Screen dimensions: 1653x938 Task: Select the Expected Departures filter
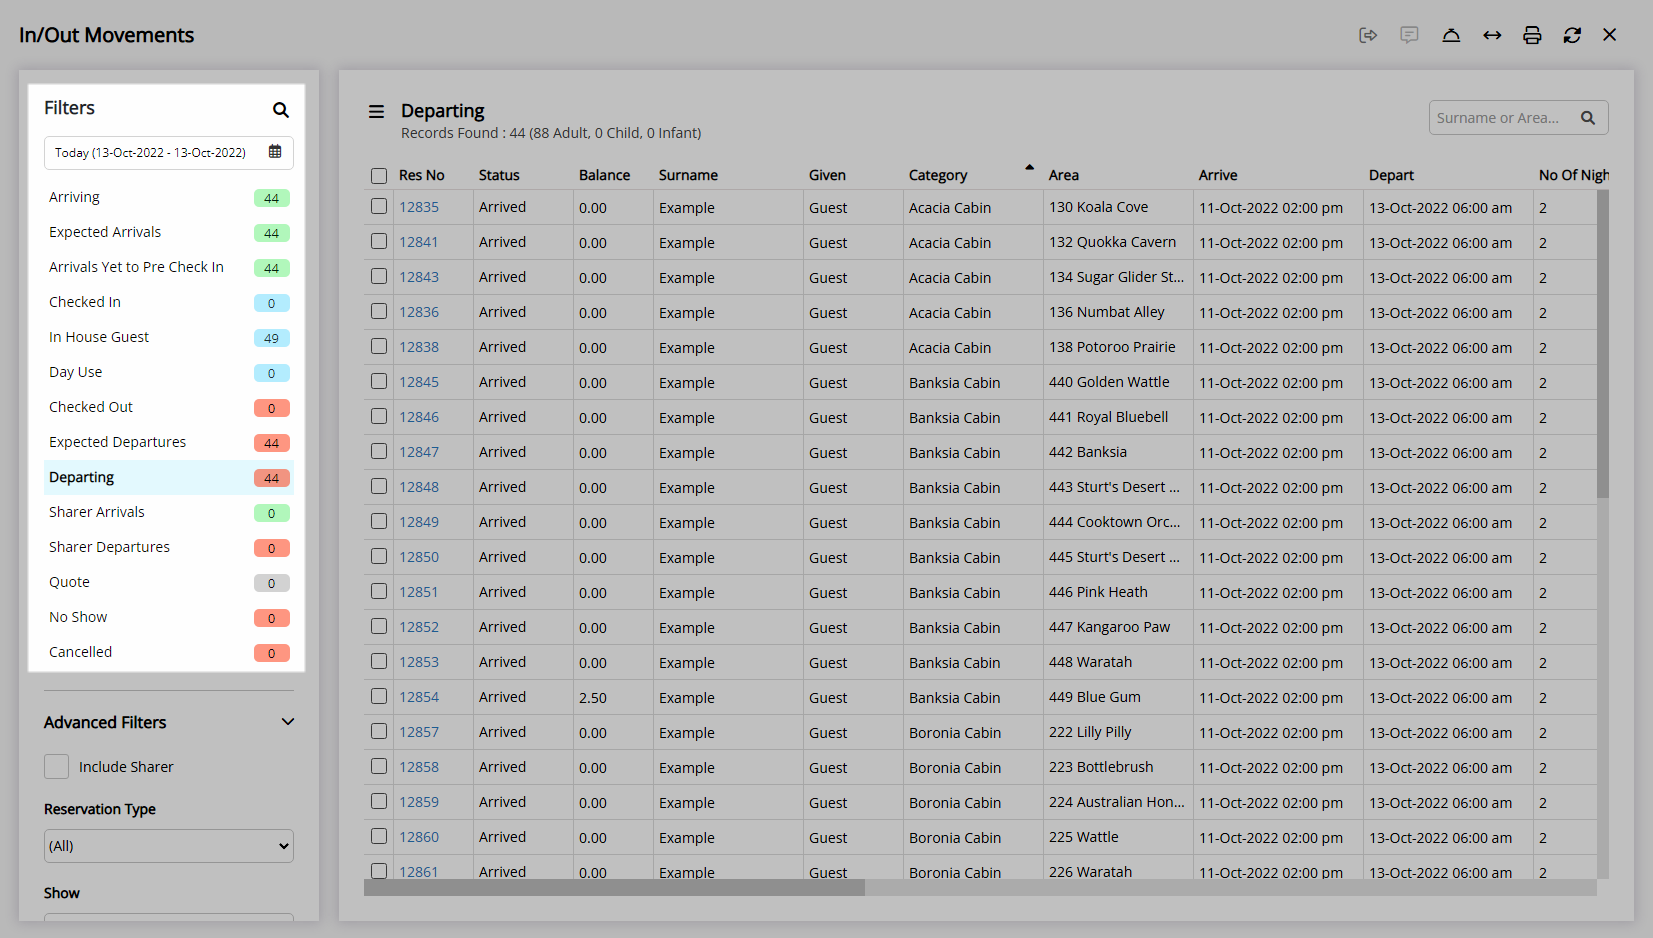(168, 443)
